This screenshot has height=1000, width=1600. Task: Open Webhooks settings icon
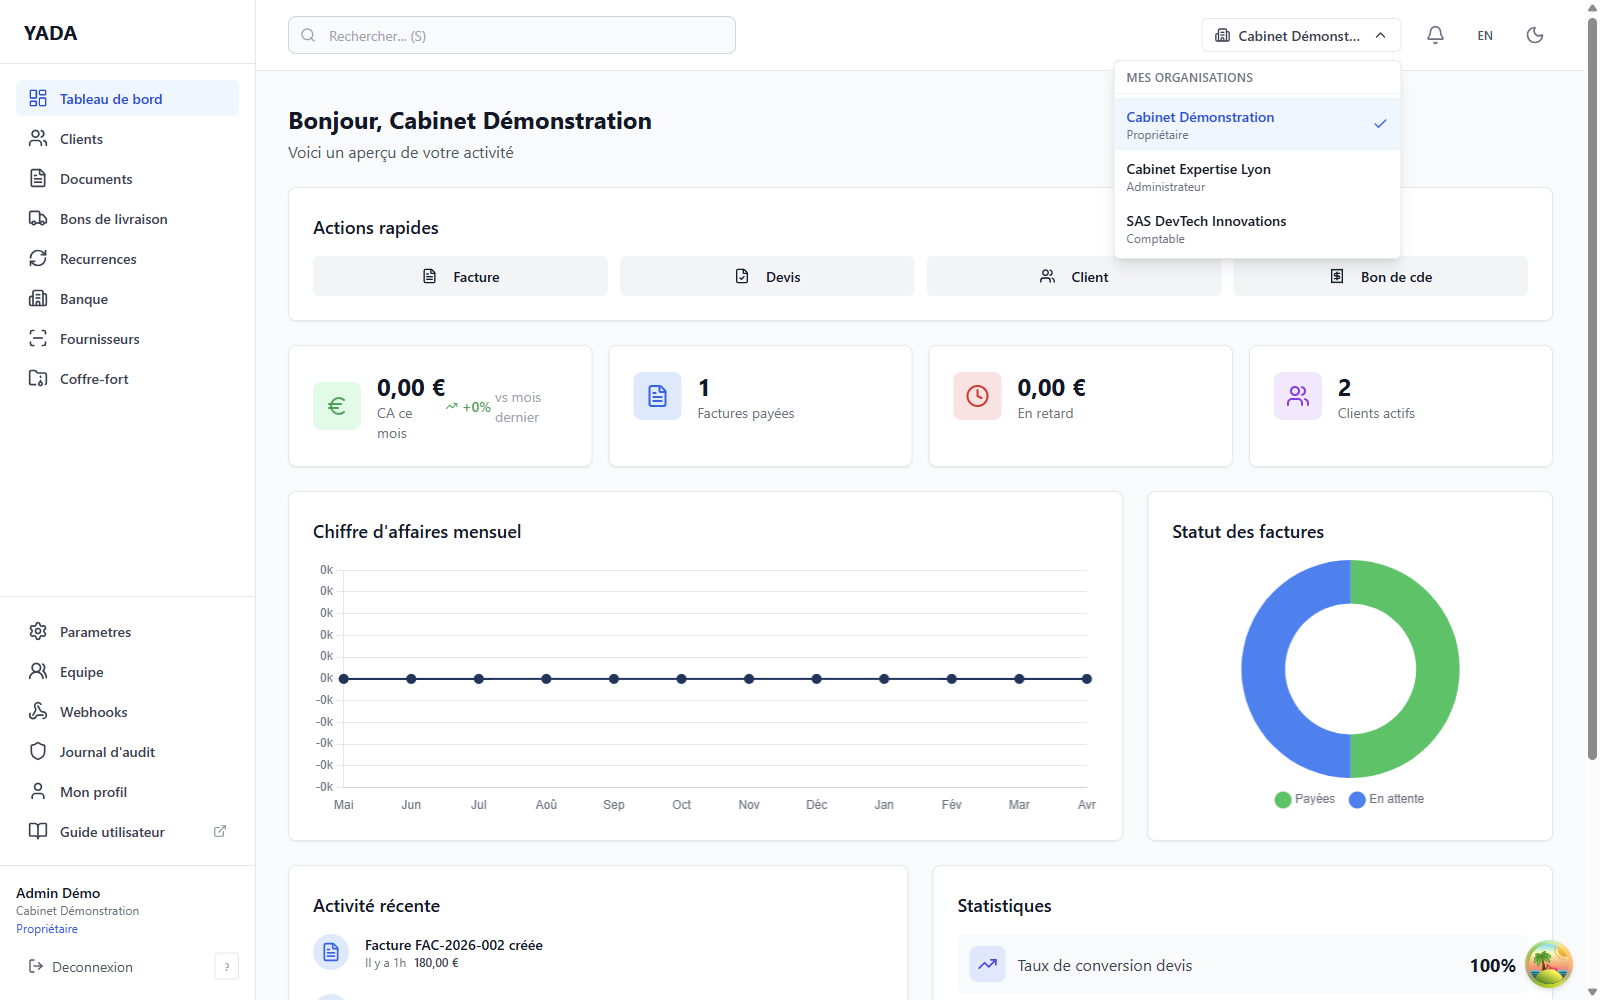pyautogui.click(x=38, y=712)
